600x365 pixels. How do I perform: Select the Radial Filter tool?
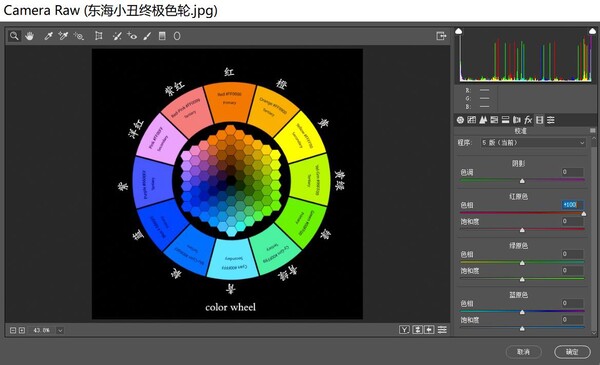[177, 36]
